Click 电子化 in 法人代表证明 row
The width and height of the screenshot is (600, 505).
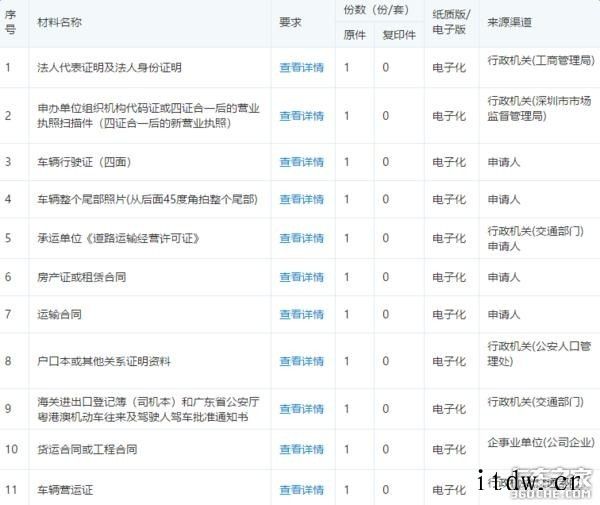tap(449, 68)
